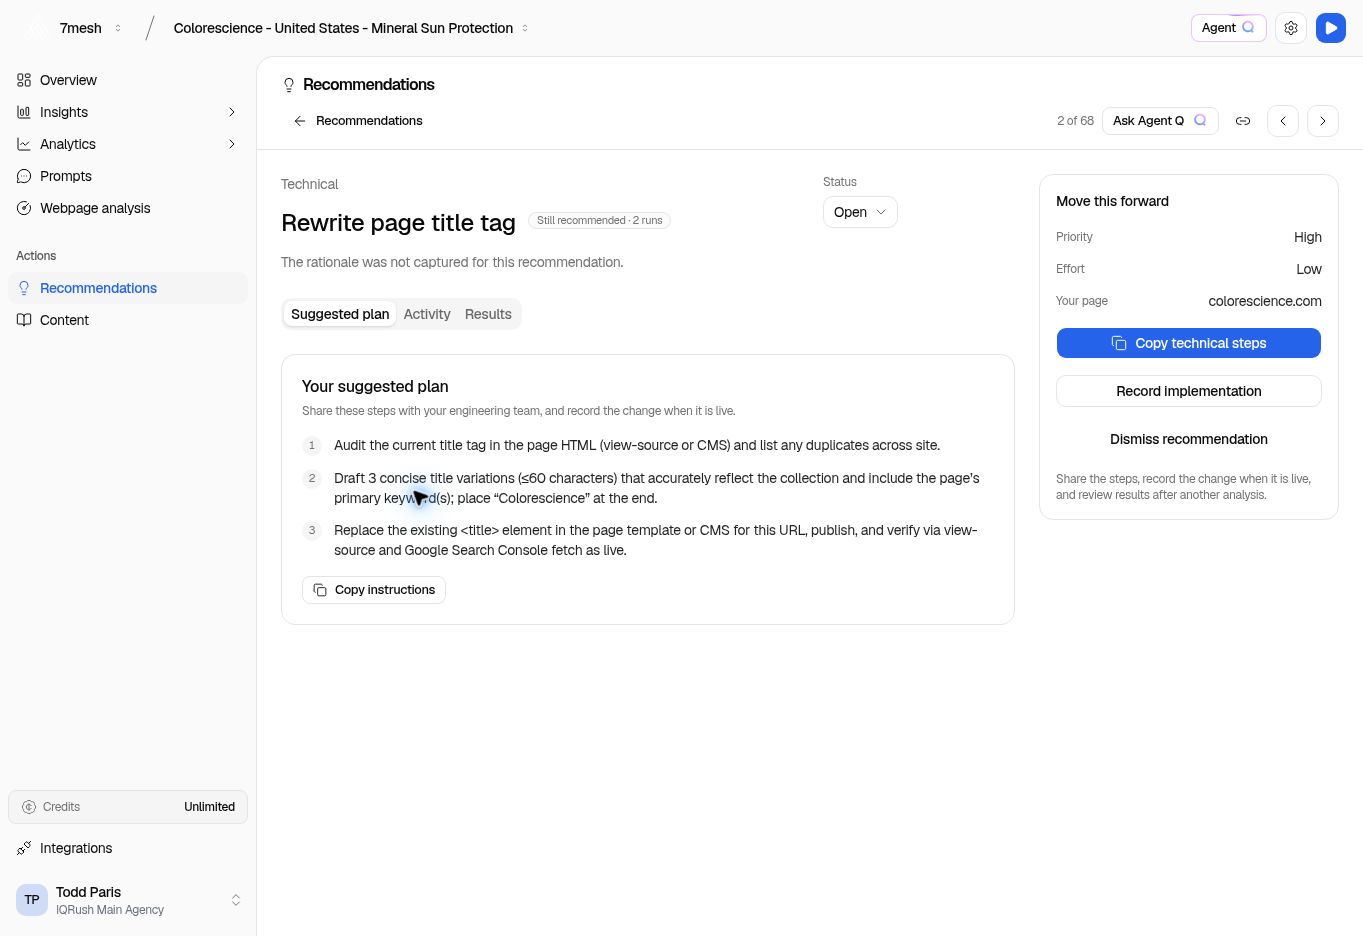Click the Analytics line chart icon

point(24,144)
